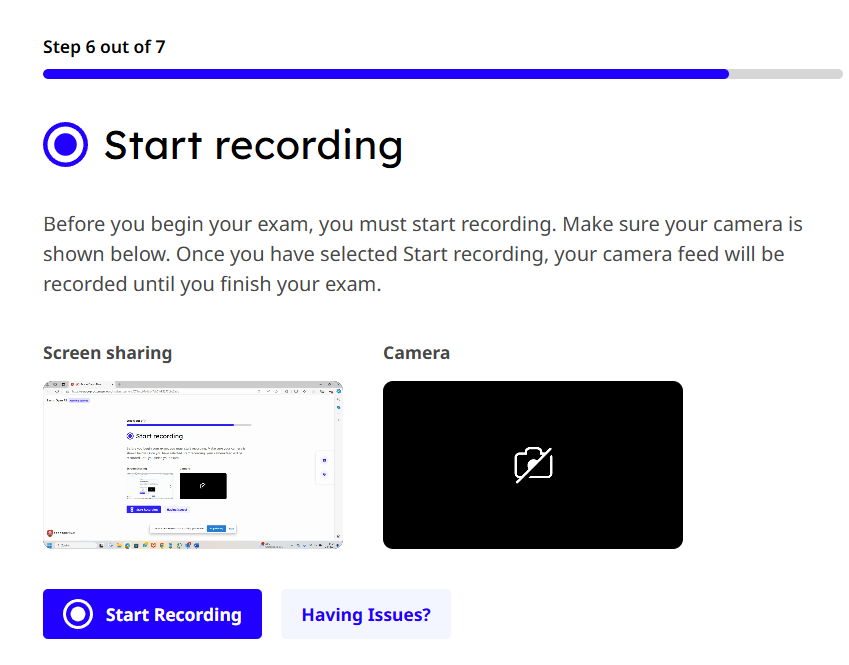Click mini progress bar in screen-share thumbnail
Image resolution: width=849 pixels, height=665 pixels.
click(188, 425)
